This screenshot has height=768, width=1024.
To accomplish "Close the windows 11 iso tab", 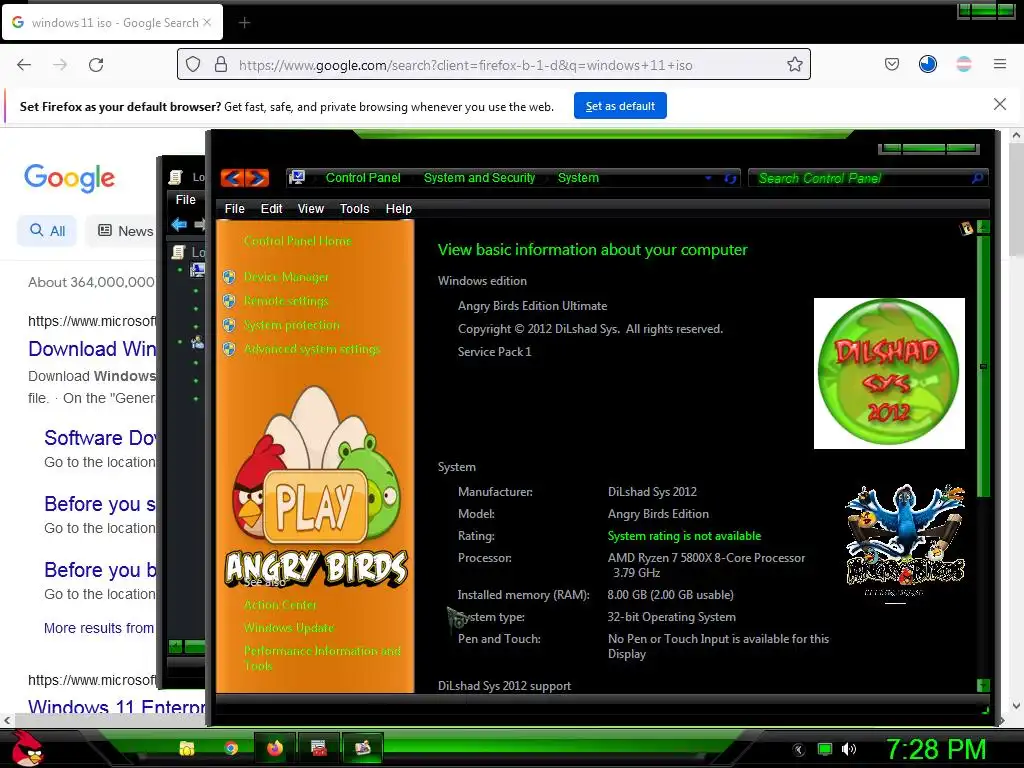I will (x=207, y=22).
